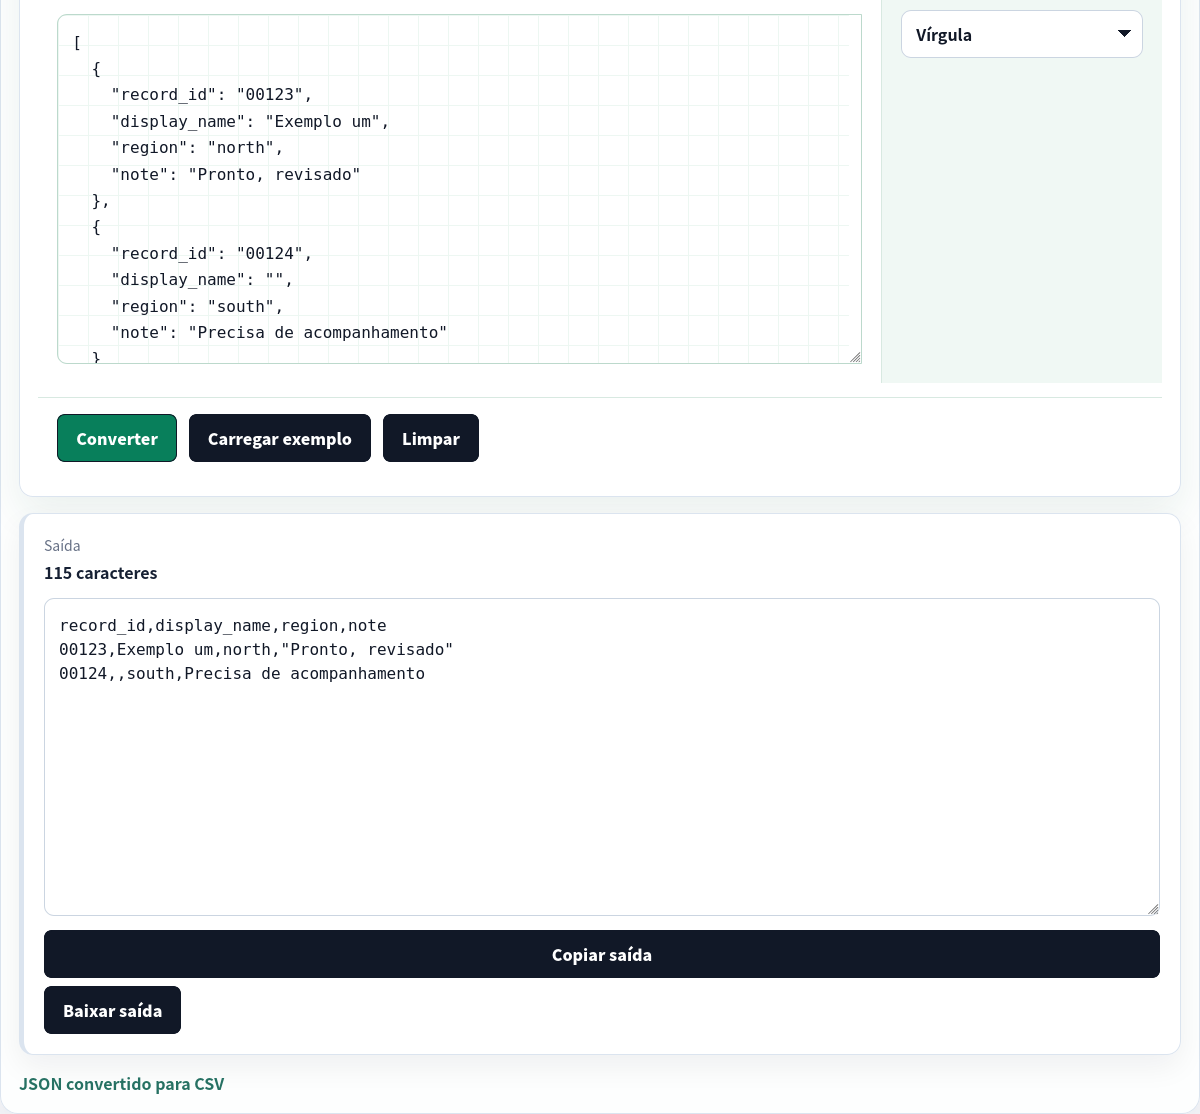Grab the output box resize handle

click(1153, 909)
